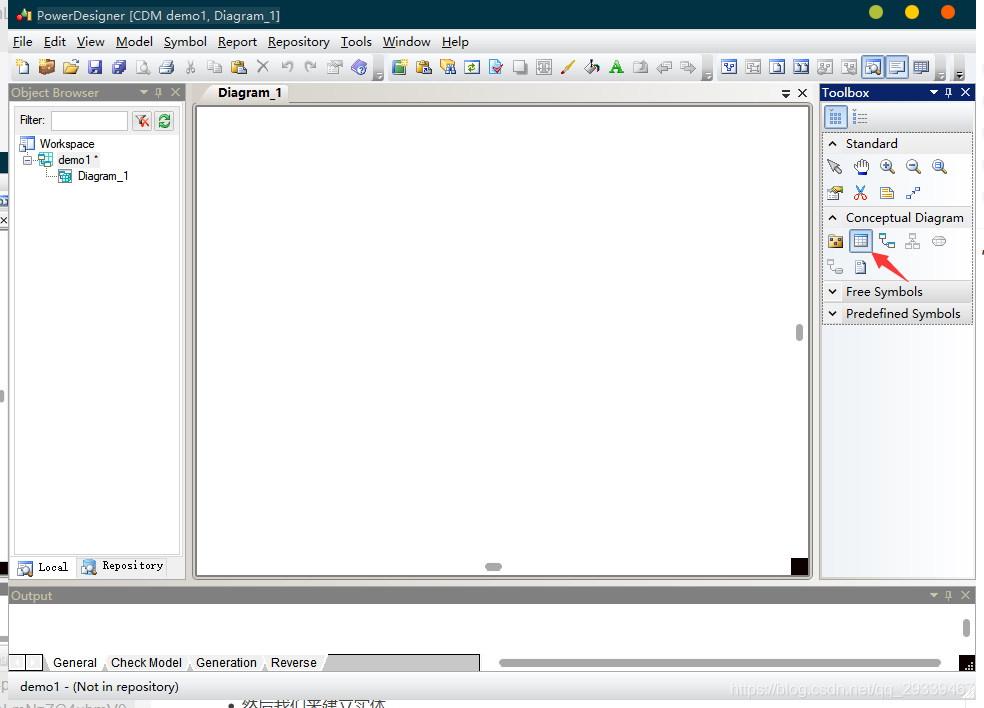984x708 pixels.
Task: Open the Toolbox panel dropdown arrow
Action: (x=933, y=92)
